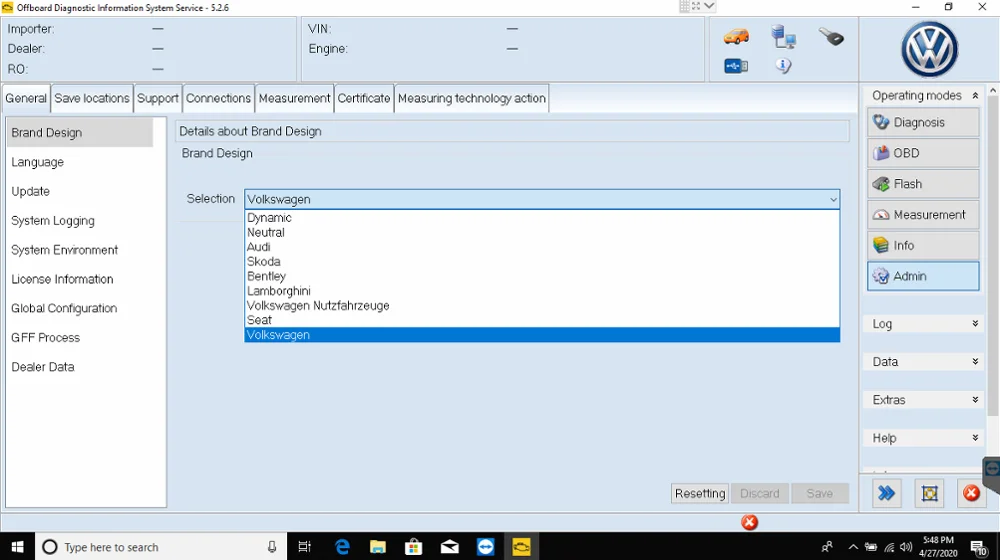
Task: Switch to Flash operating mode
Action: [x=922, y=184]
